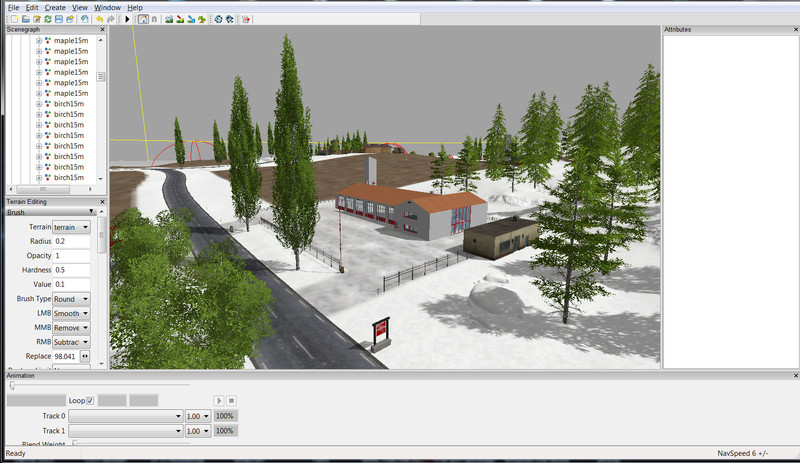800x463 pixels.
Task: Open the Create menu
Action: coord(55,7)
